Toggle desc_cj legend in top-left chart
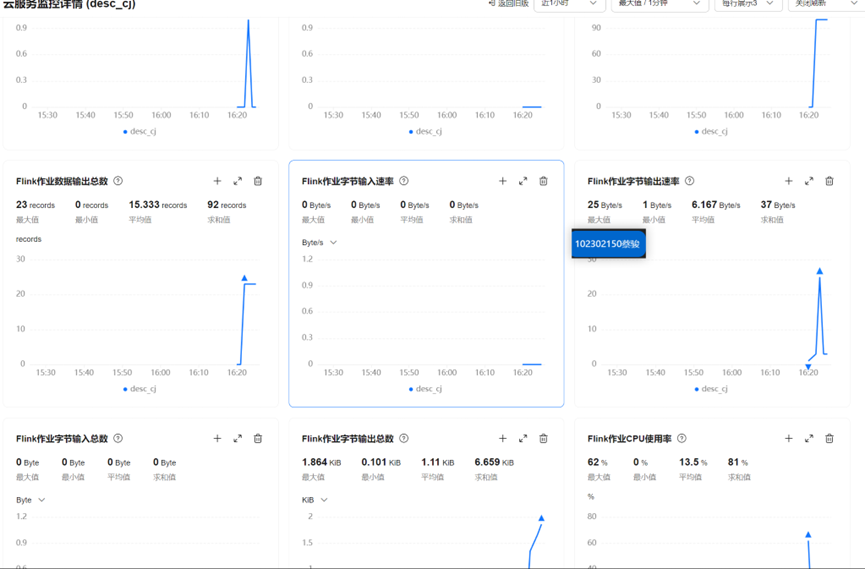 (x=140, y=131)
